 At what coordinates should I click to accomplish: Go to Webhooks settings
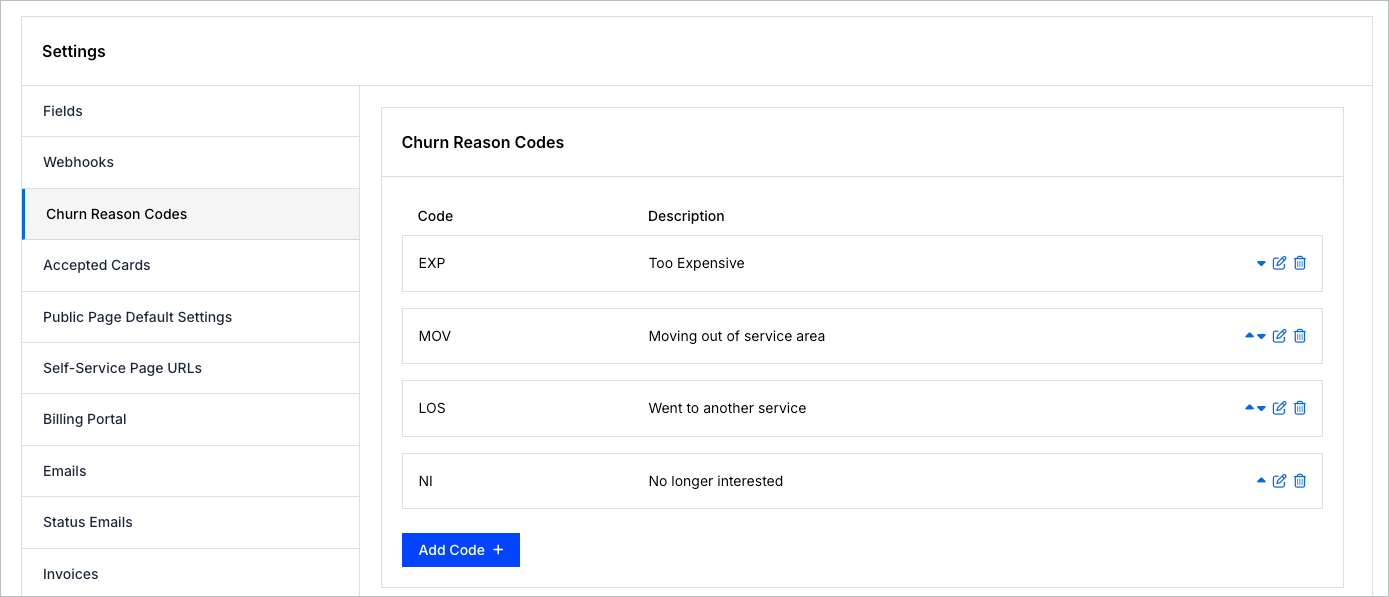tap(190, 162)
